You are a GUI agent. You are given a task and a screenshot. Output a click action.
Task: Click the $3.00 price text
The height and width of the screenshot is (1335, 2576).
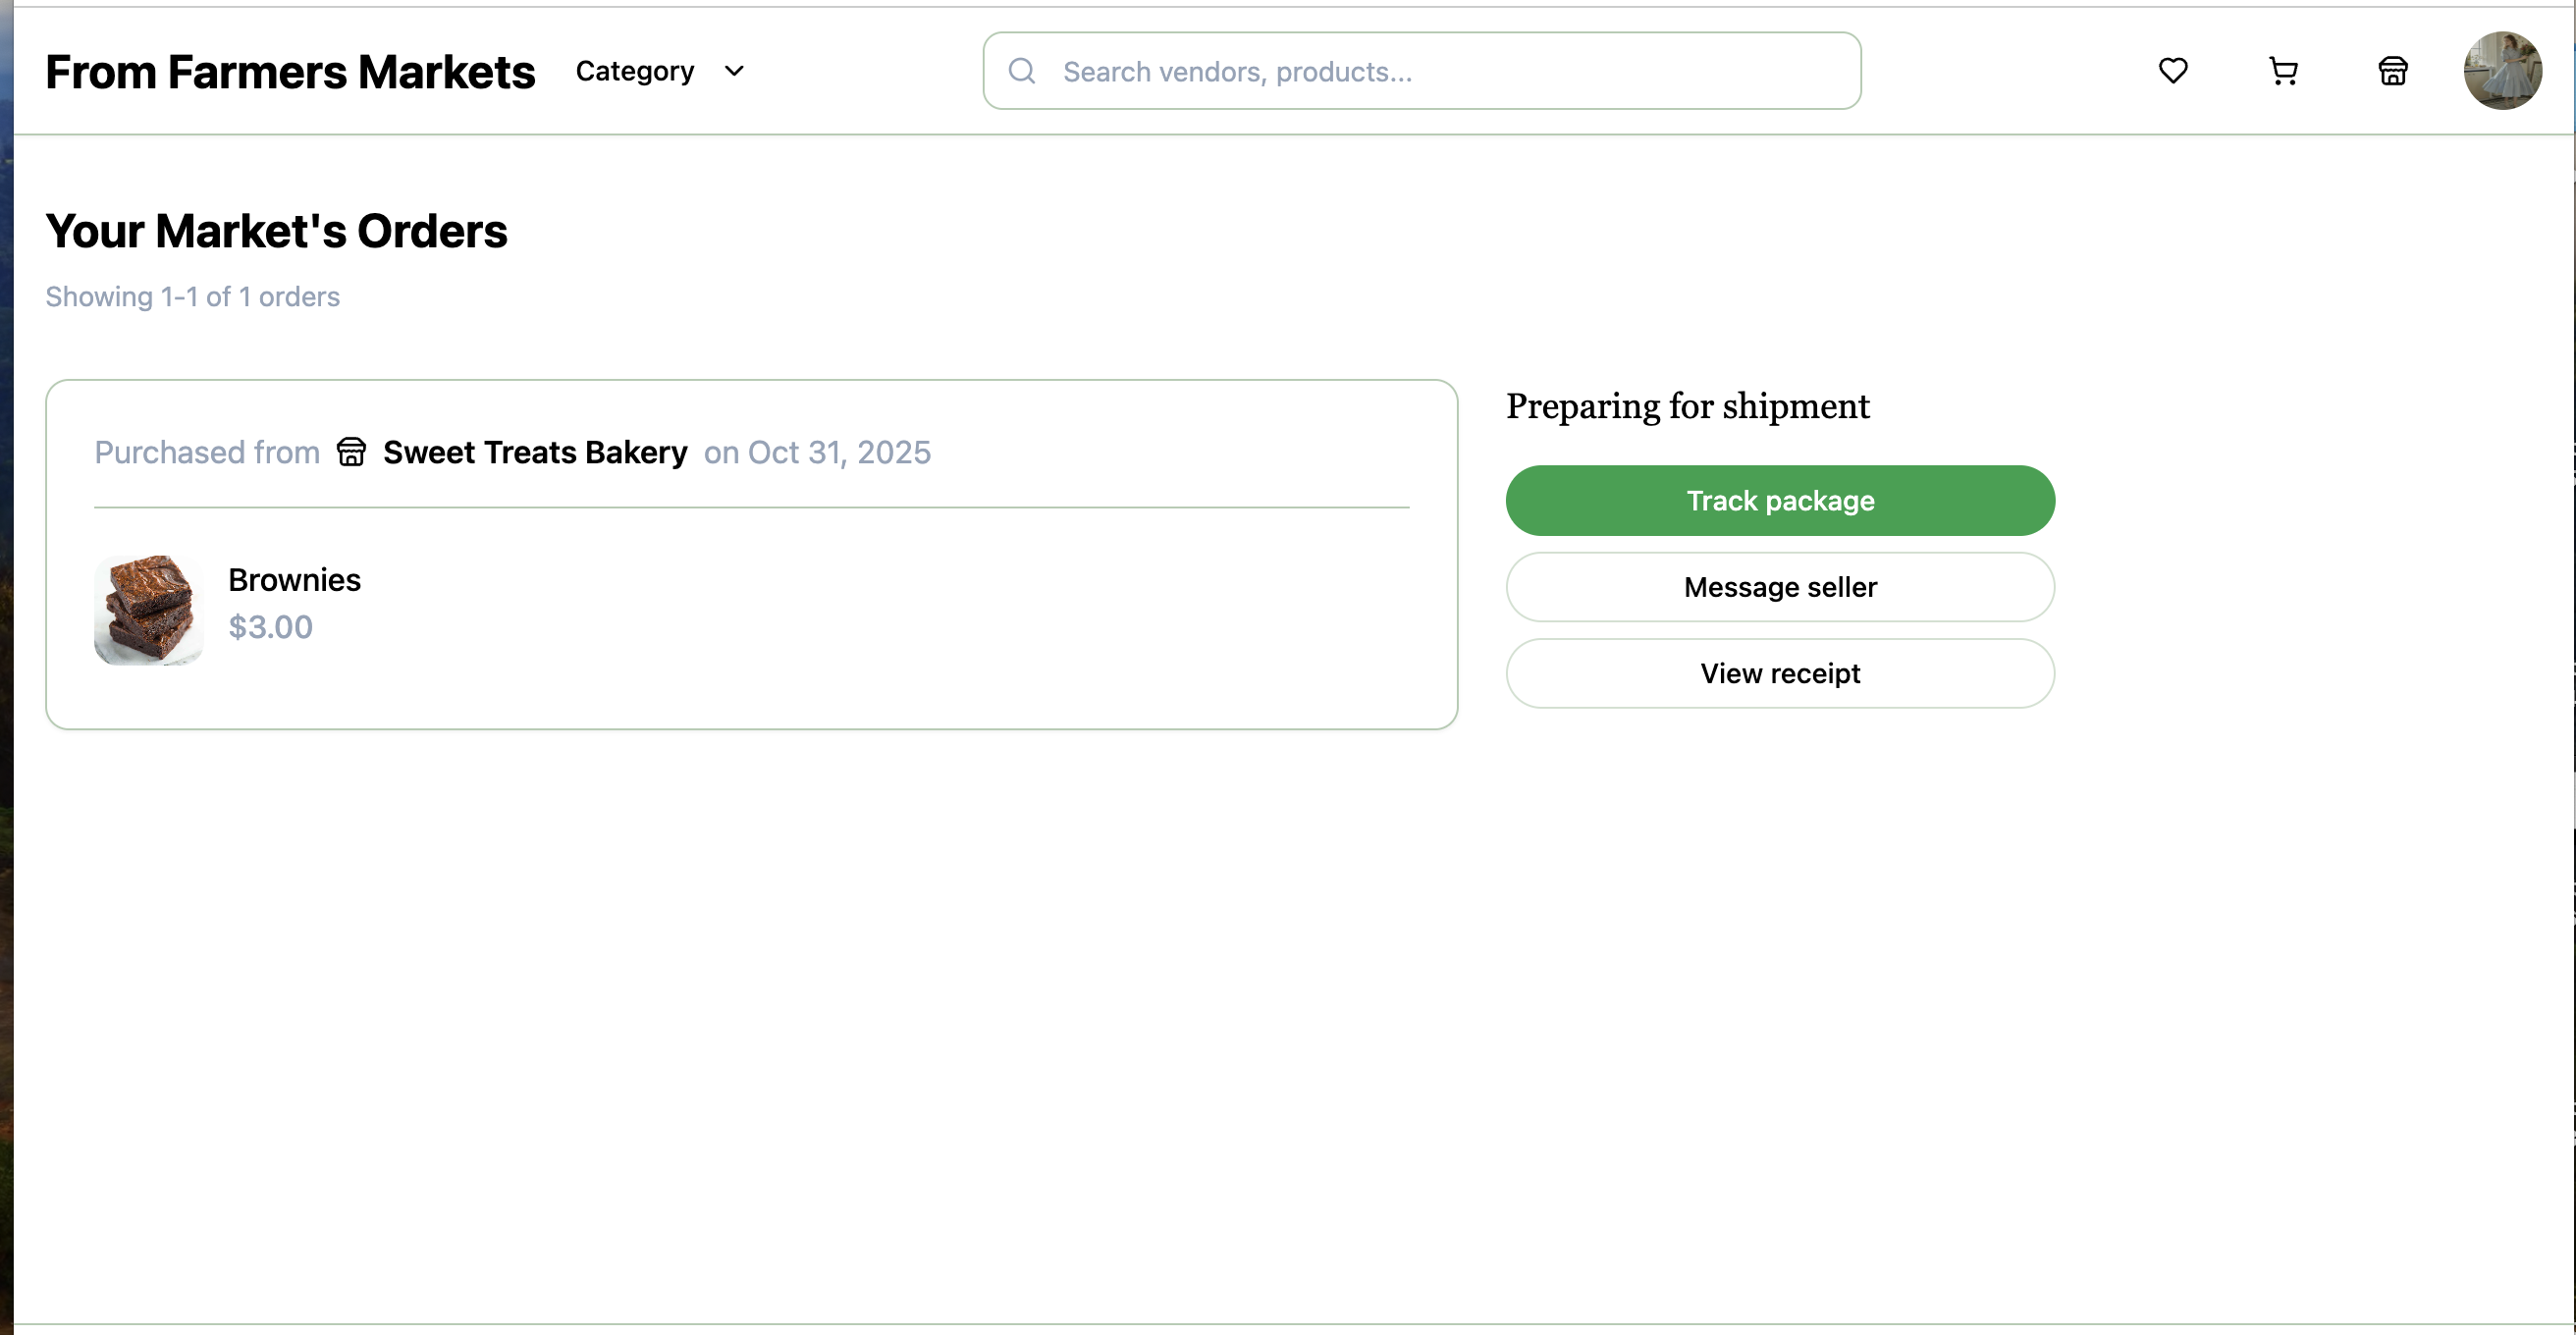click(270, 627)
